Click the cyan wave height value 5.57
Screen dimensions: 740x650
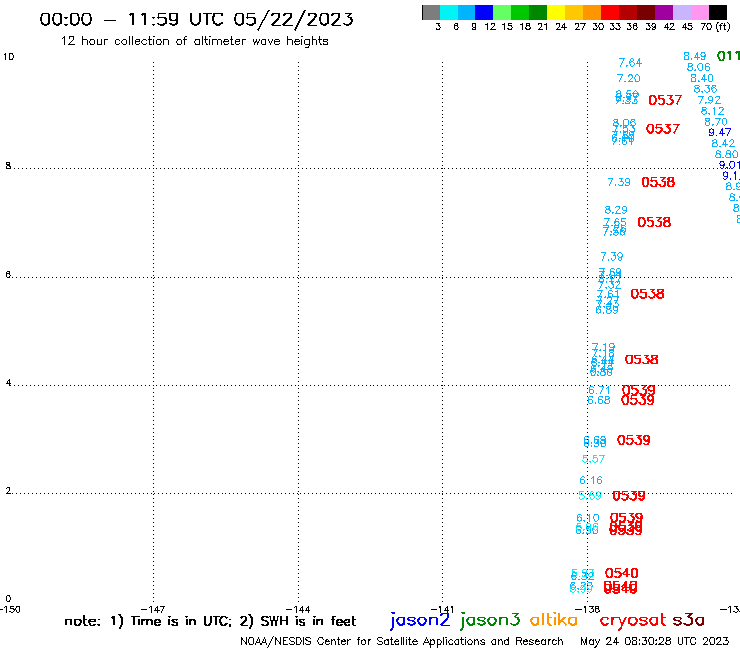(593, 459)
